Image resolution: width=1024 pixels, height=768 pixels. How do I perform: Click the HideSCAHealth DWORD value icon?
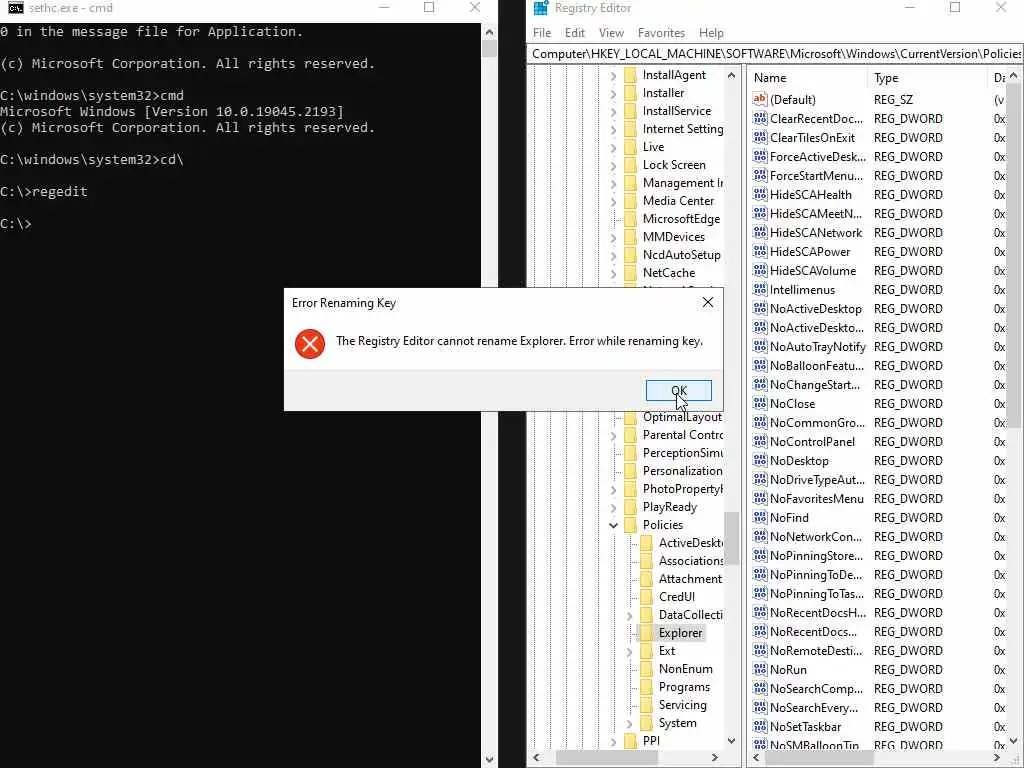coord(760,195)
